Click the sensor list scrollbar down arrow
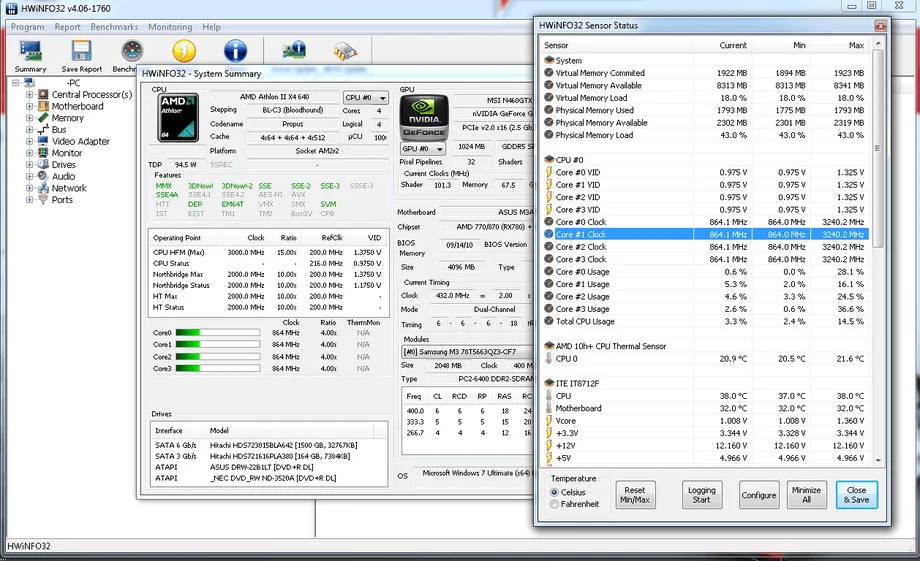This screenshot has width=920, height=561. pos(878,461)
